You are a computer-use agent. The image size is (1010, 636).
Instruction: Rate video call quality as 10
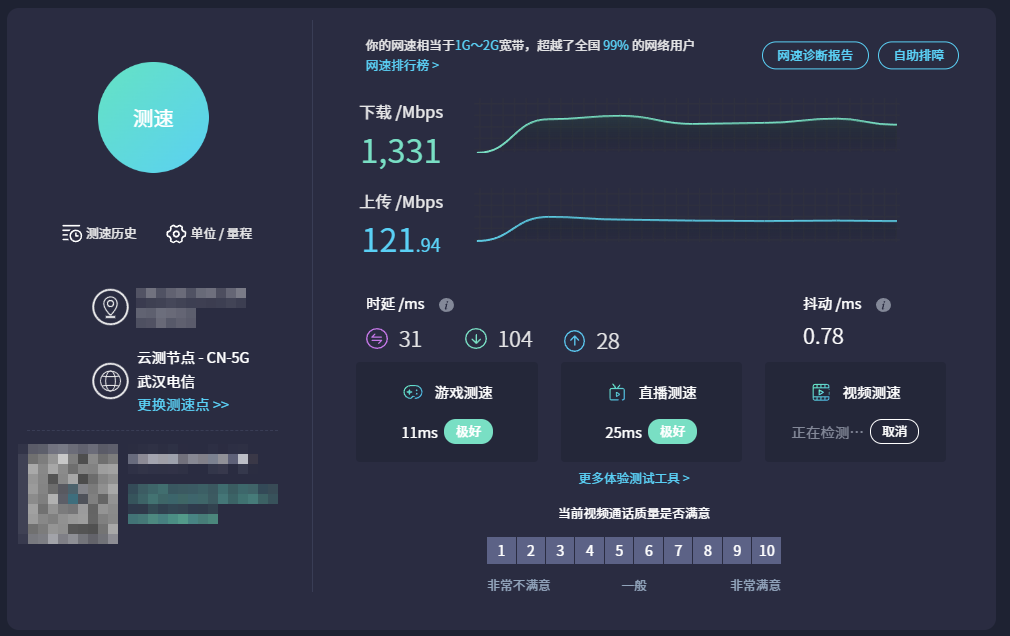point(766,550)
